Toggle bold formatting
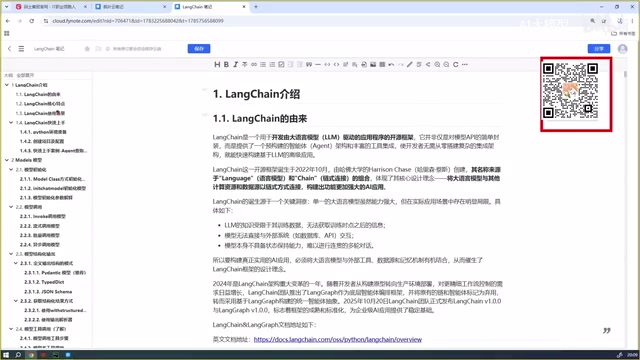Screen dimensions: 640x360 [226, 64]
